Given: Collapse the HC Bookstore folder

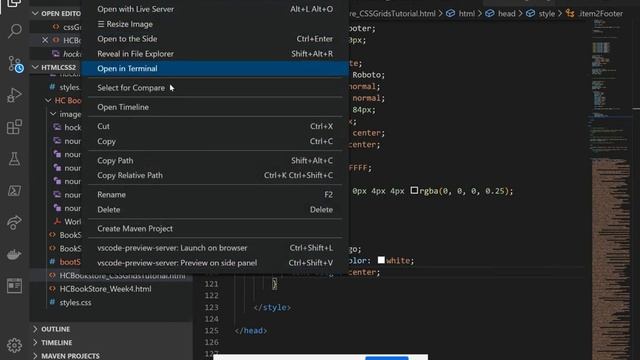Looking at the screenshot, I should (48, 100).
